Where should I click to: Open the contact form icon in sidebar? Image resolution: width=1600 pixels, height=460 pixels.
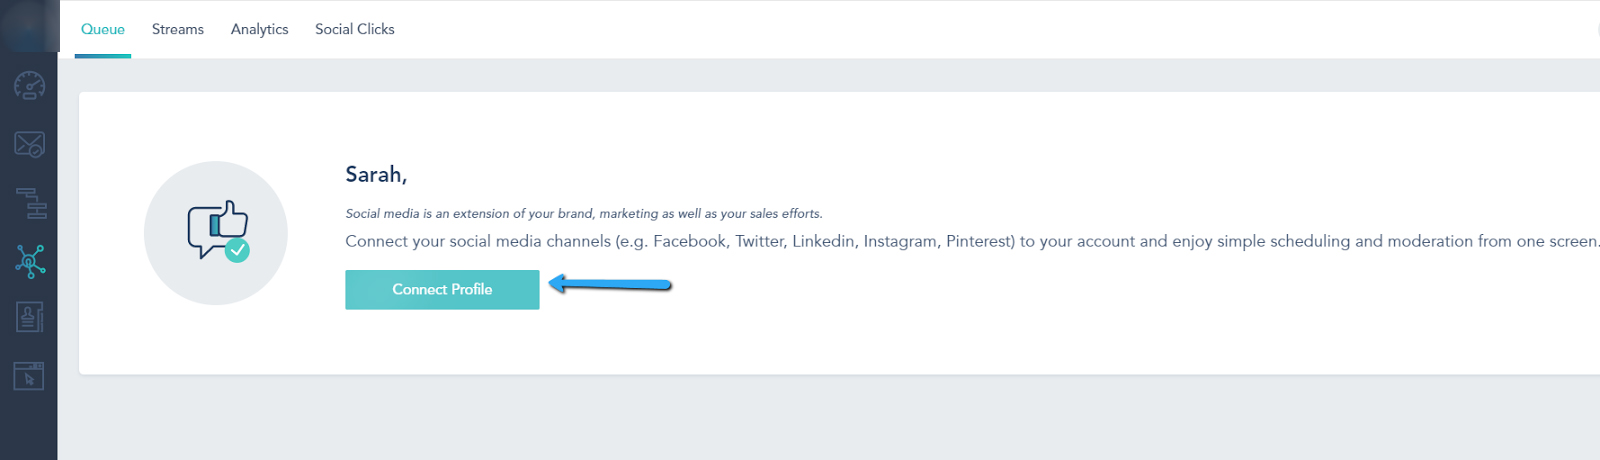[x=29, y=318]
